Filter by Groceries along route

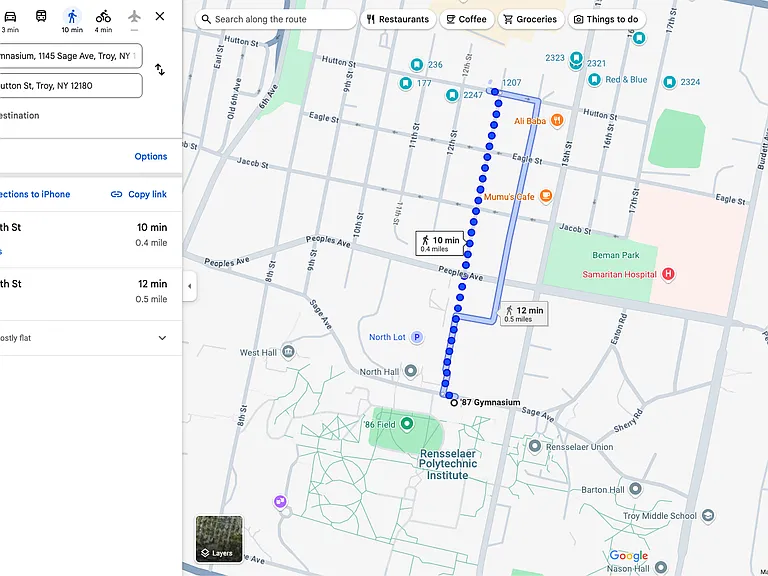tap(530, 19)
